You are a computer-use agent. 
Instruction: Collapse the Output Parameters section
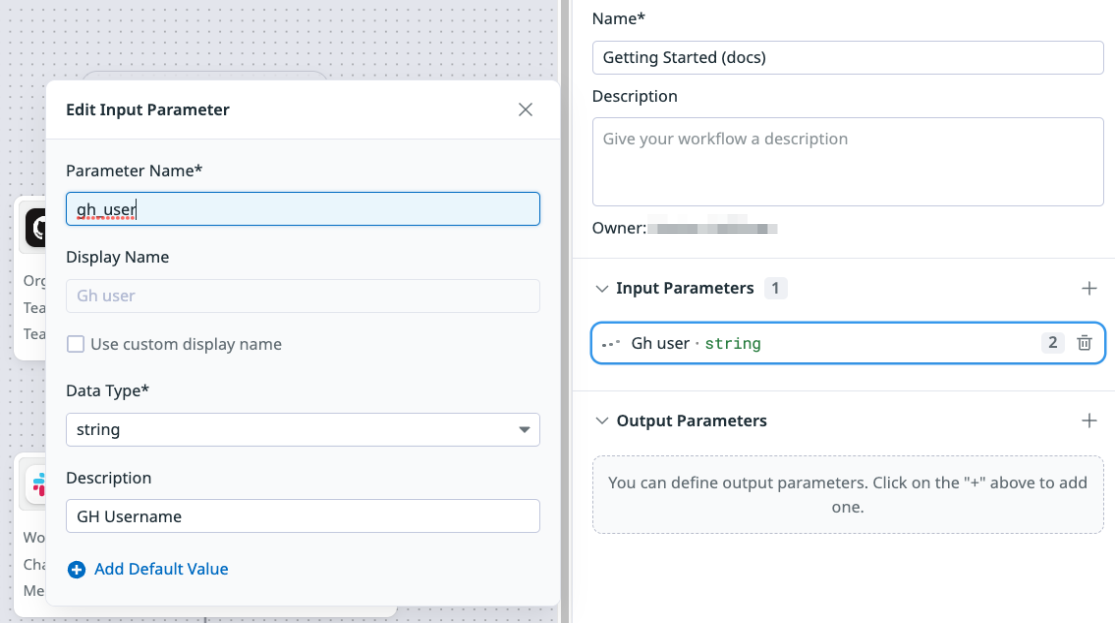point(602,421)
